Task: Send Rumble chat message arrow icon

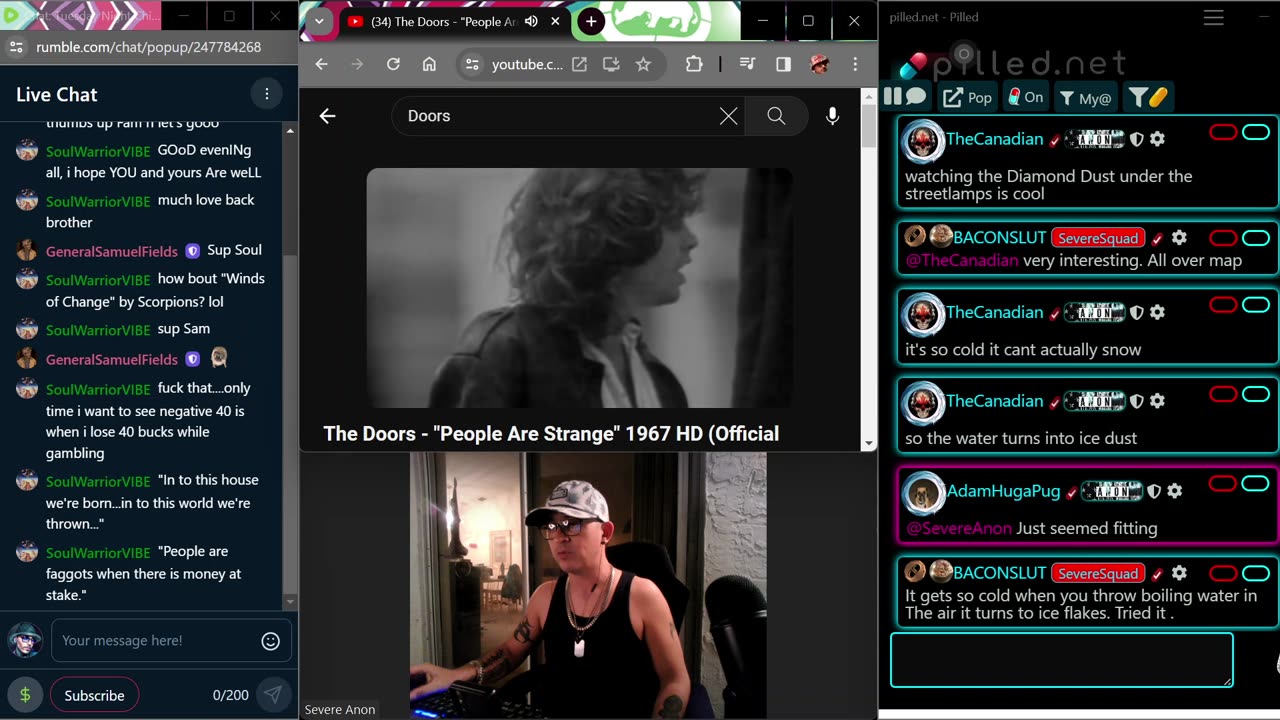Action: tap(272, 695)
